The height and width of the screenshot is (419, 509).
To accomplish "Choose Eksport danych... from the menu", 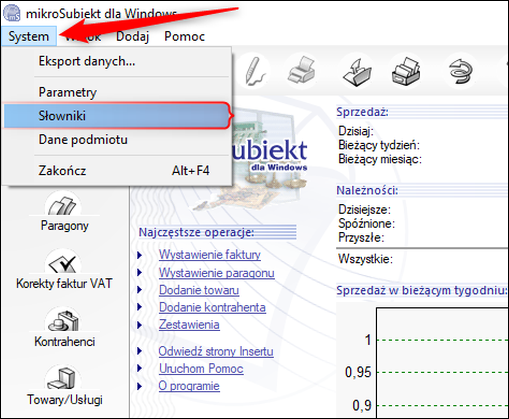I will coord(116,61).
